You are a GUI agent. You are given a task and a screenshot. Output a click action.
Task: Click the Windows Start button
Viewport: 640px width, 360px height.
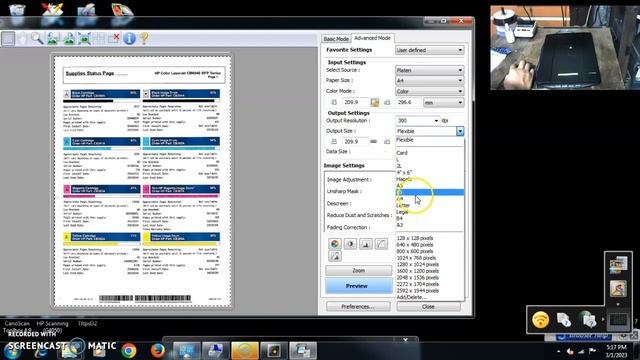[12, 351]
